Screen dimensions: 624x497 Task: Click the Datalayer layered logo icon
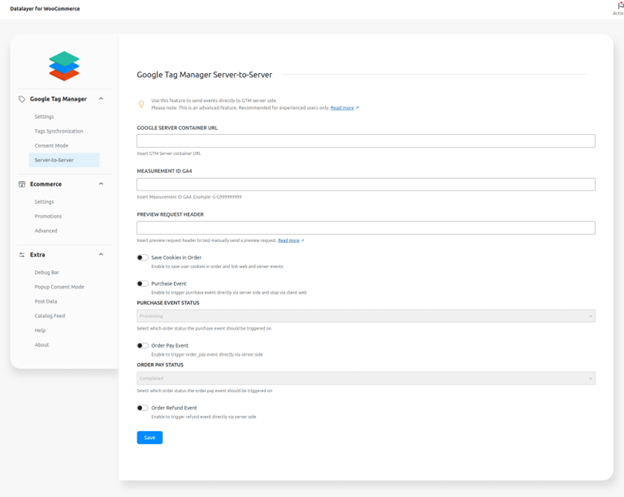click(x=64, y=66)
